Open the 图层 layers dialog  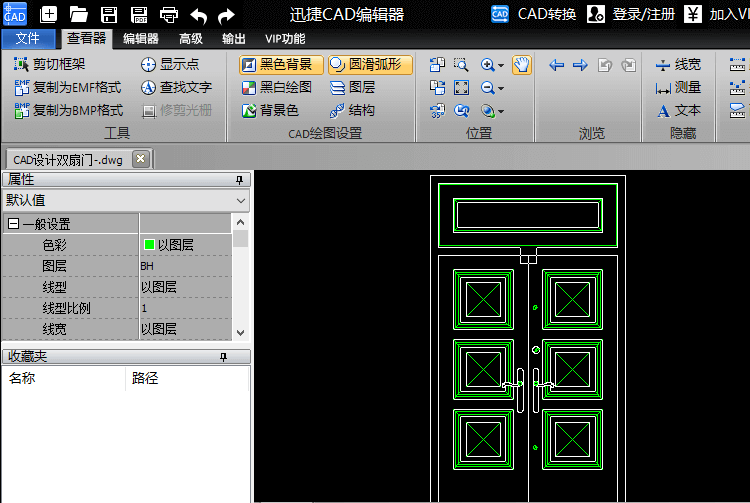pos(353,87)
